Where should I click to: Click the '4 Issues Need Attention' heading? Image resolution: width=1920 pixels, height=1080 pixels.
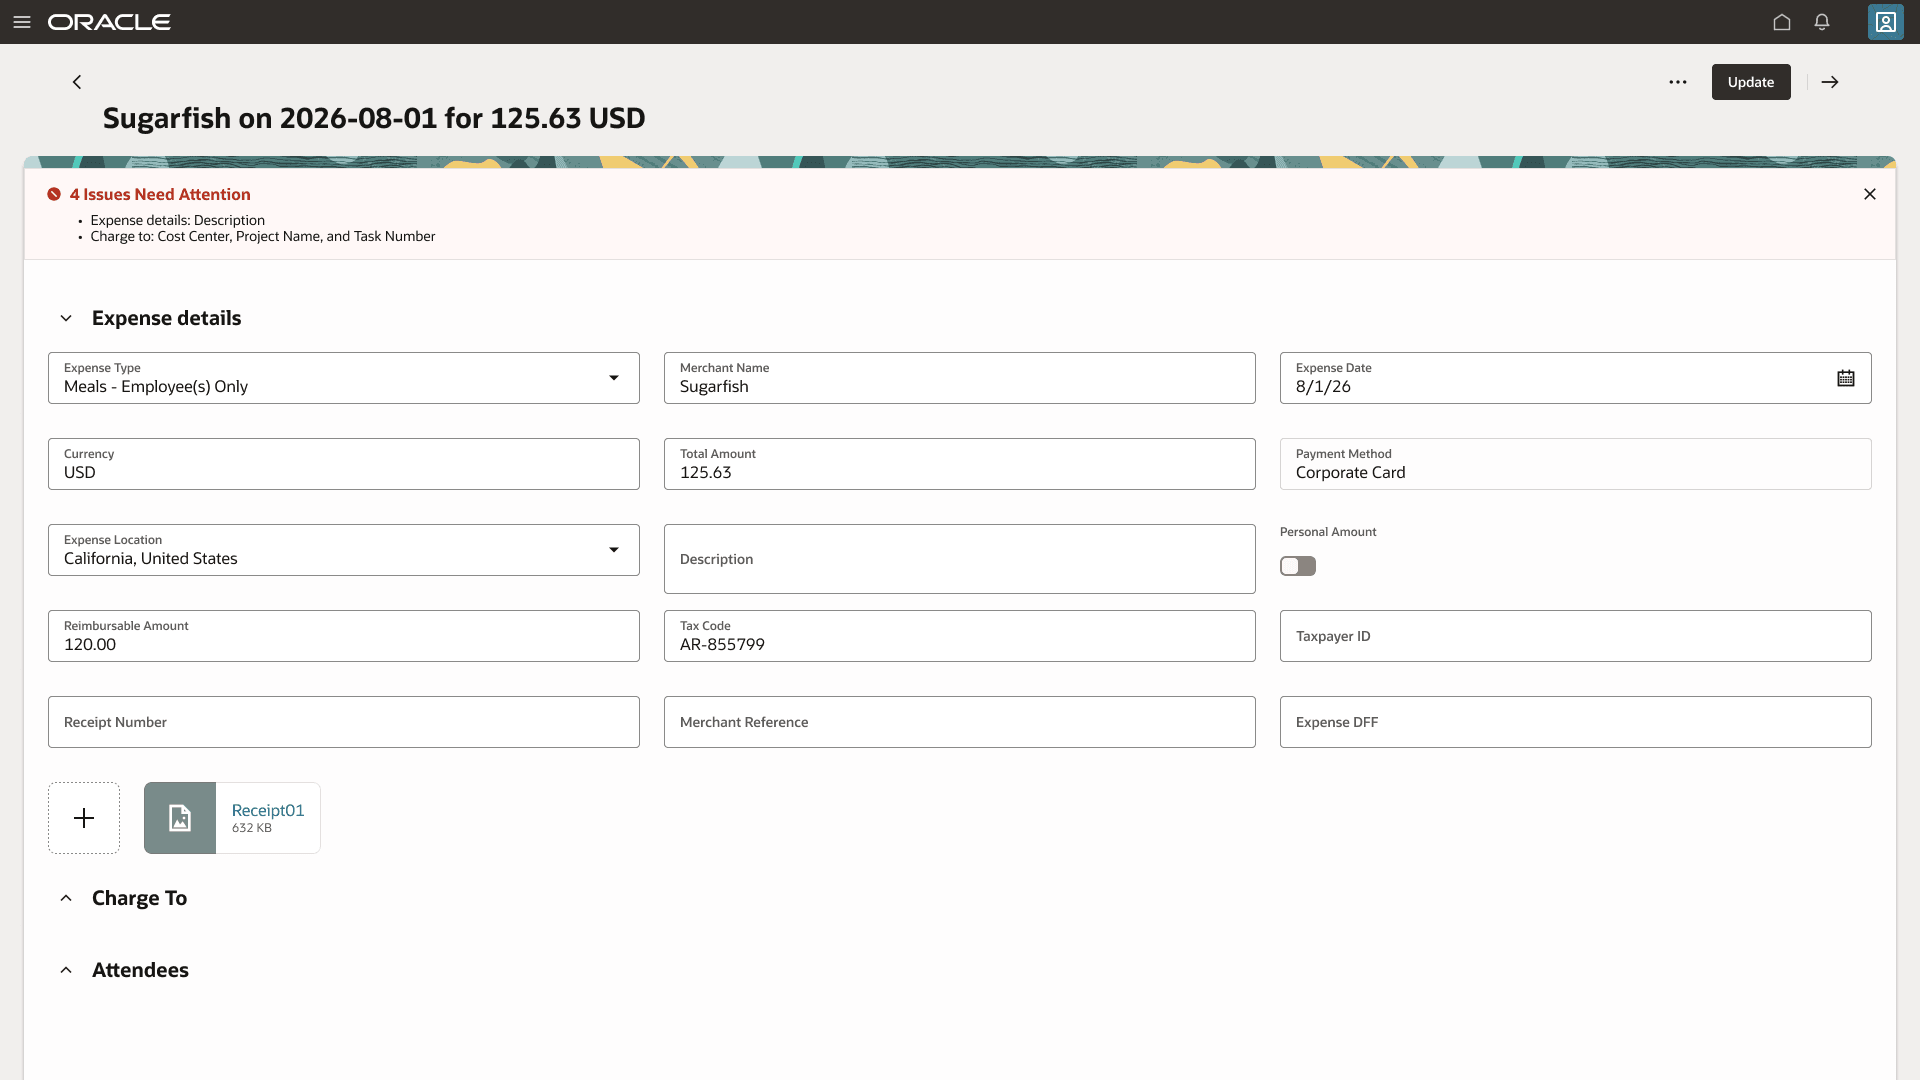click(x=160, y=194)
